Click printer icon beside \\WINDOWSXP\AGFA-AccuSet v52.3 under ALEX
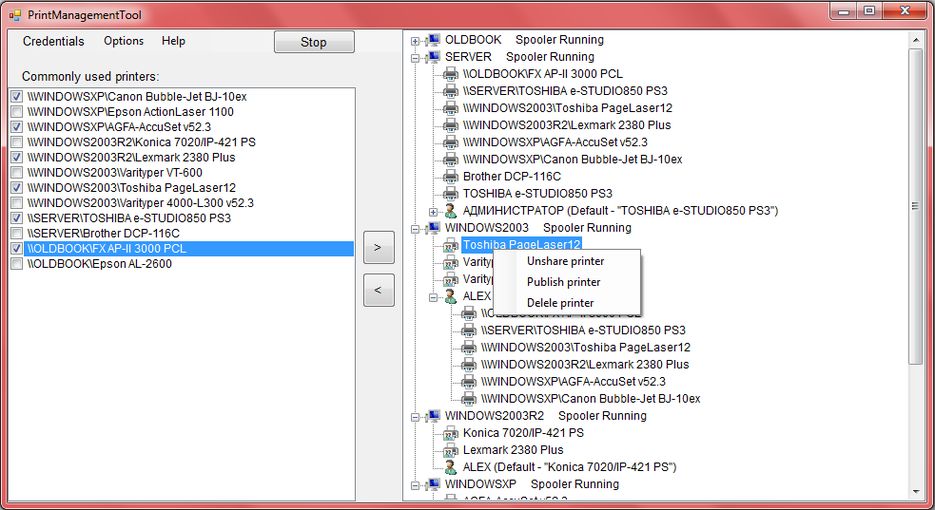 tap(469, 382)
